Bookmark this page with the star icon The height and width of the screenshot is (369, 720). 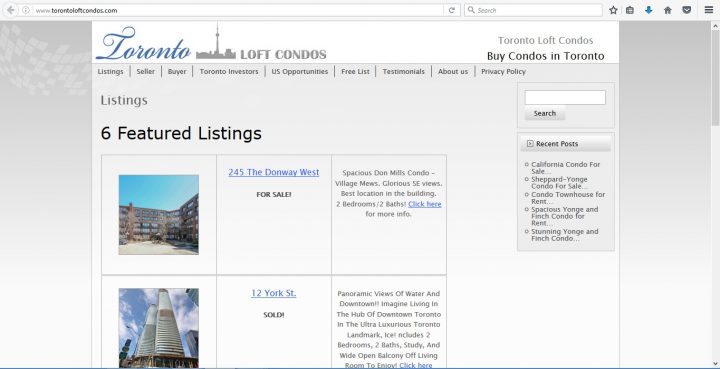click(x=613, y=10)
